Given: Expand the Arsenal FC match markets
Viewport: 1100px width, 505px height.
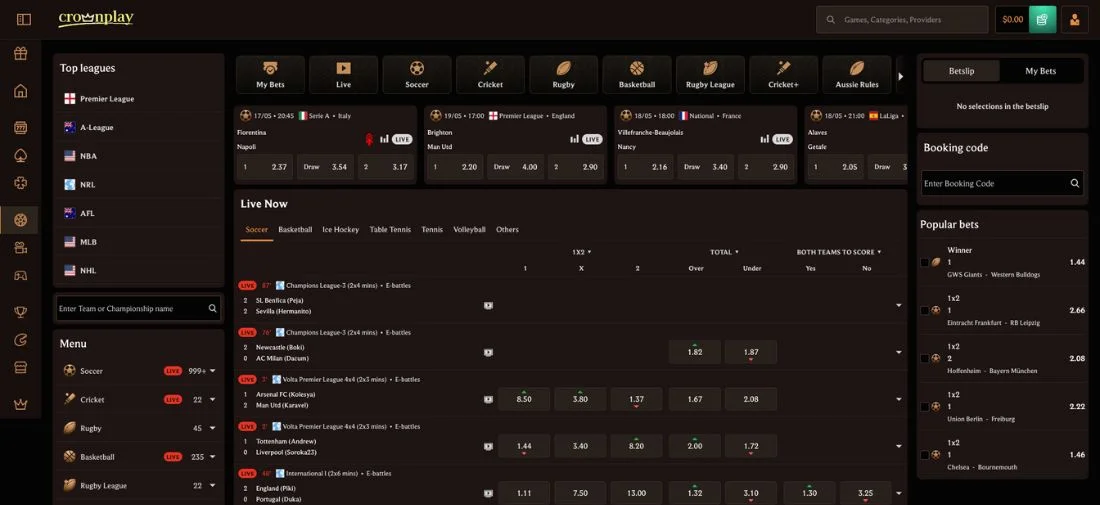Looking at the screenshot, I should coord(899,400).
